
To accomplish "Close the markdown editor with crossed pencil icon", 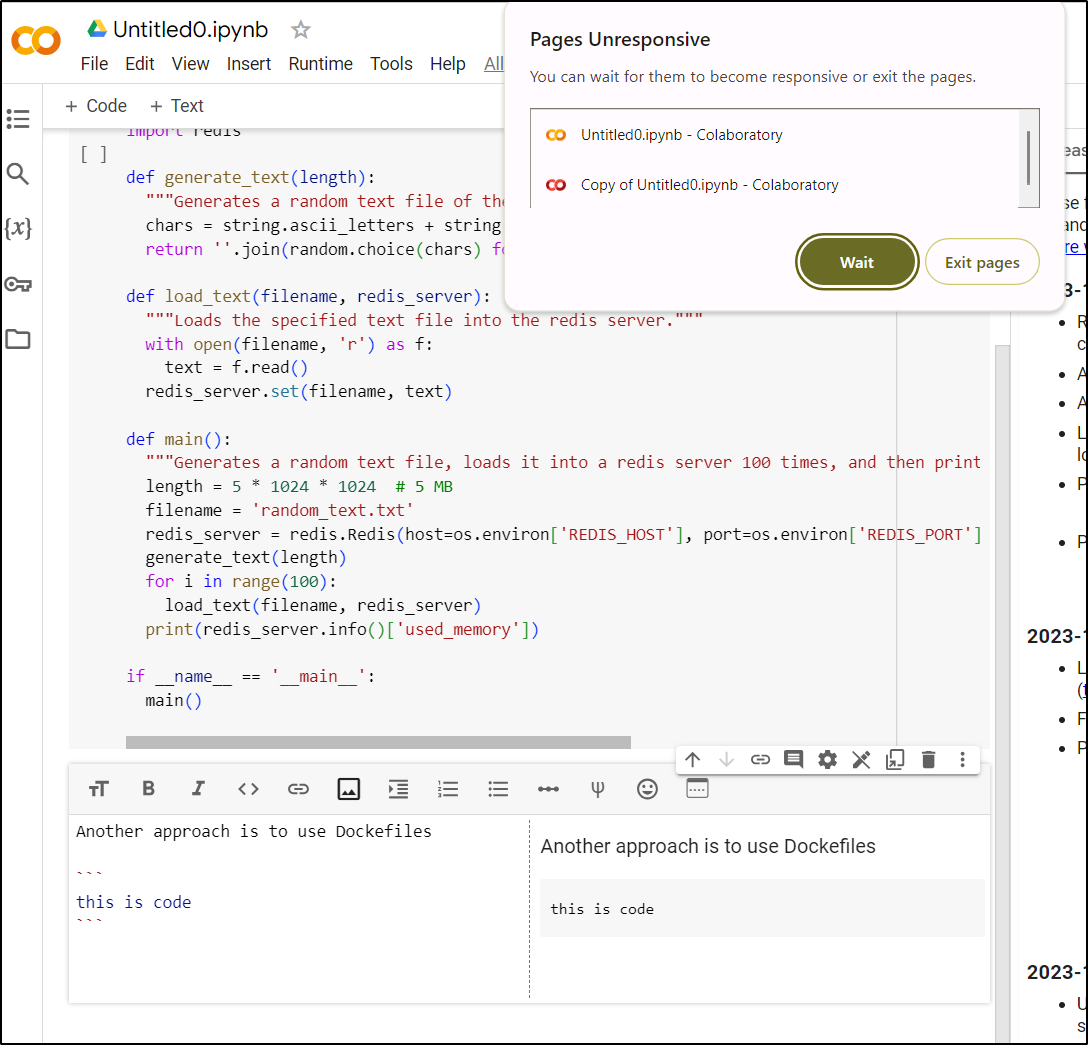I will point(861,760).
